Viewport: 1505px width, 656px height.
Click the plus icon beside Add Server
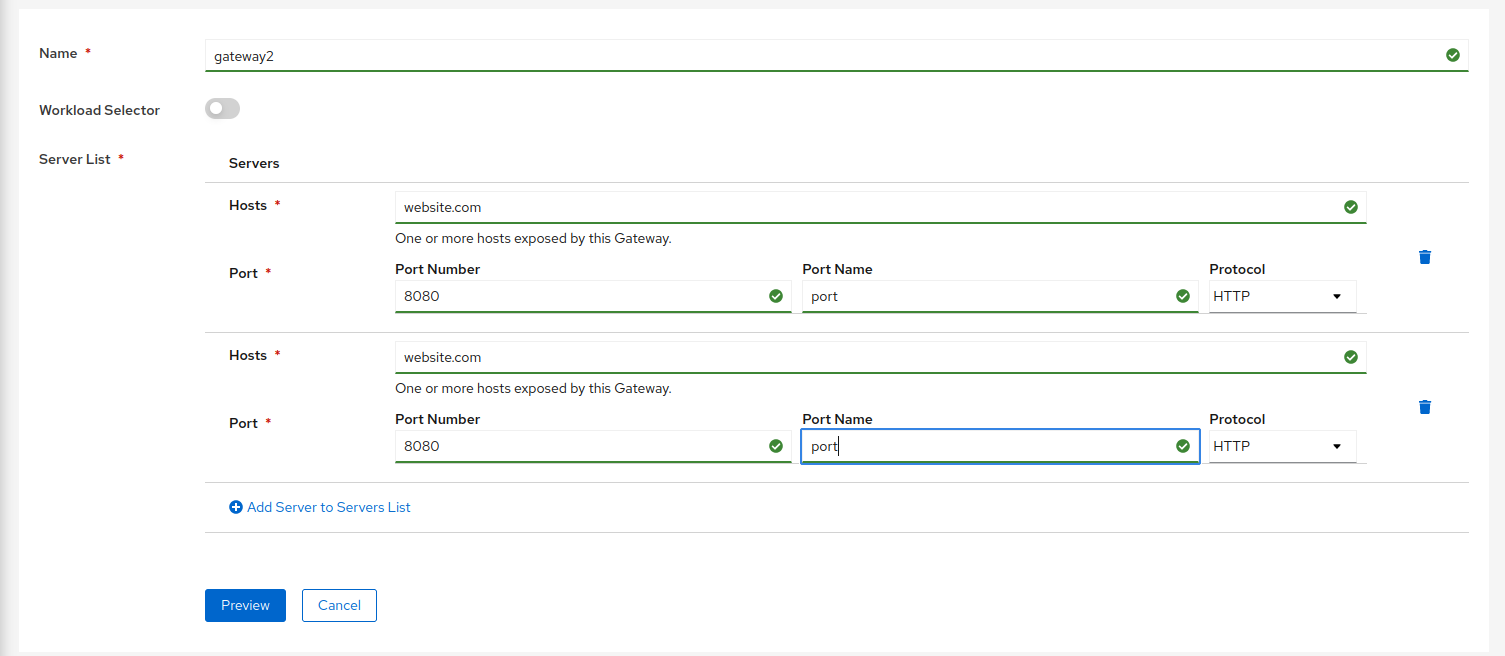tap(236, 507)
